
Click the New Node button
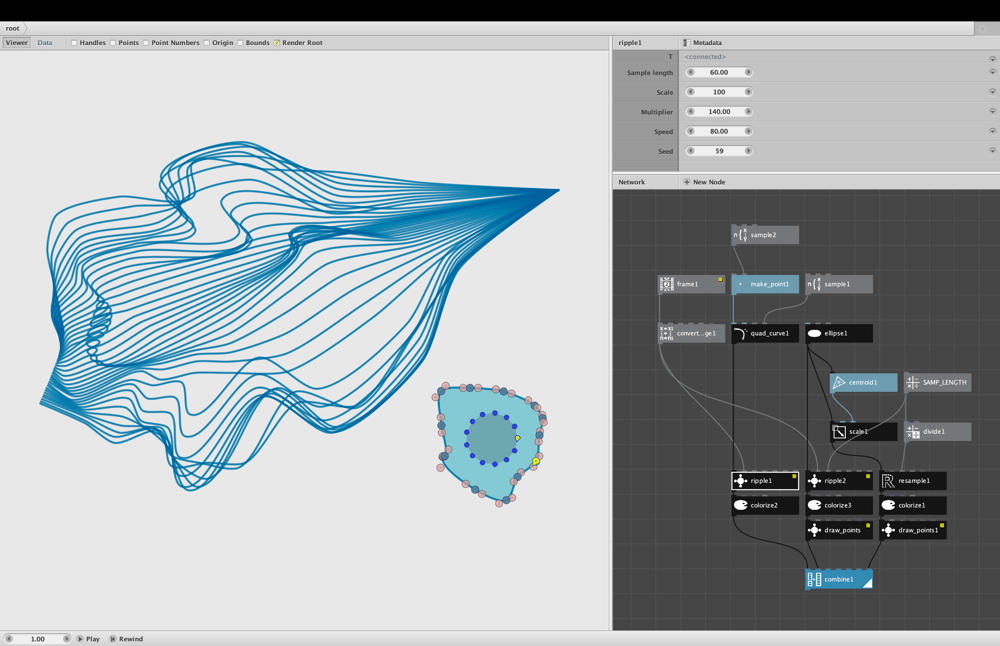coord(704,182)
